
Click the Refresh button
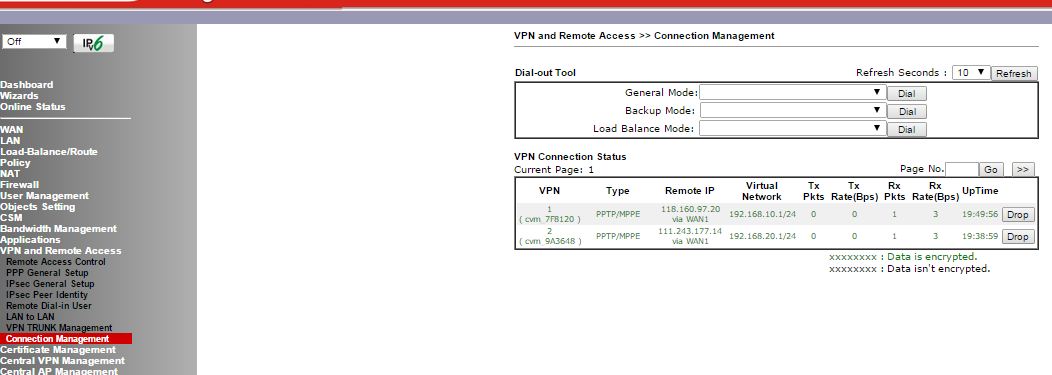pos(1014,74)
